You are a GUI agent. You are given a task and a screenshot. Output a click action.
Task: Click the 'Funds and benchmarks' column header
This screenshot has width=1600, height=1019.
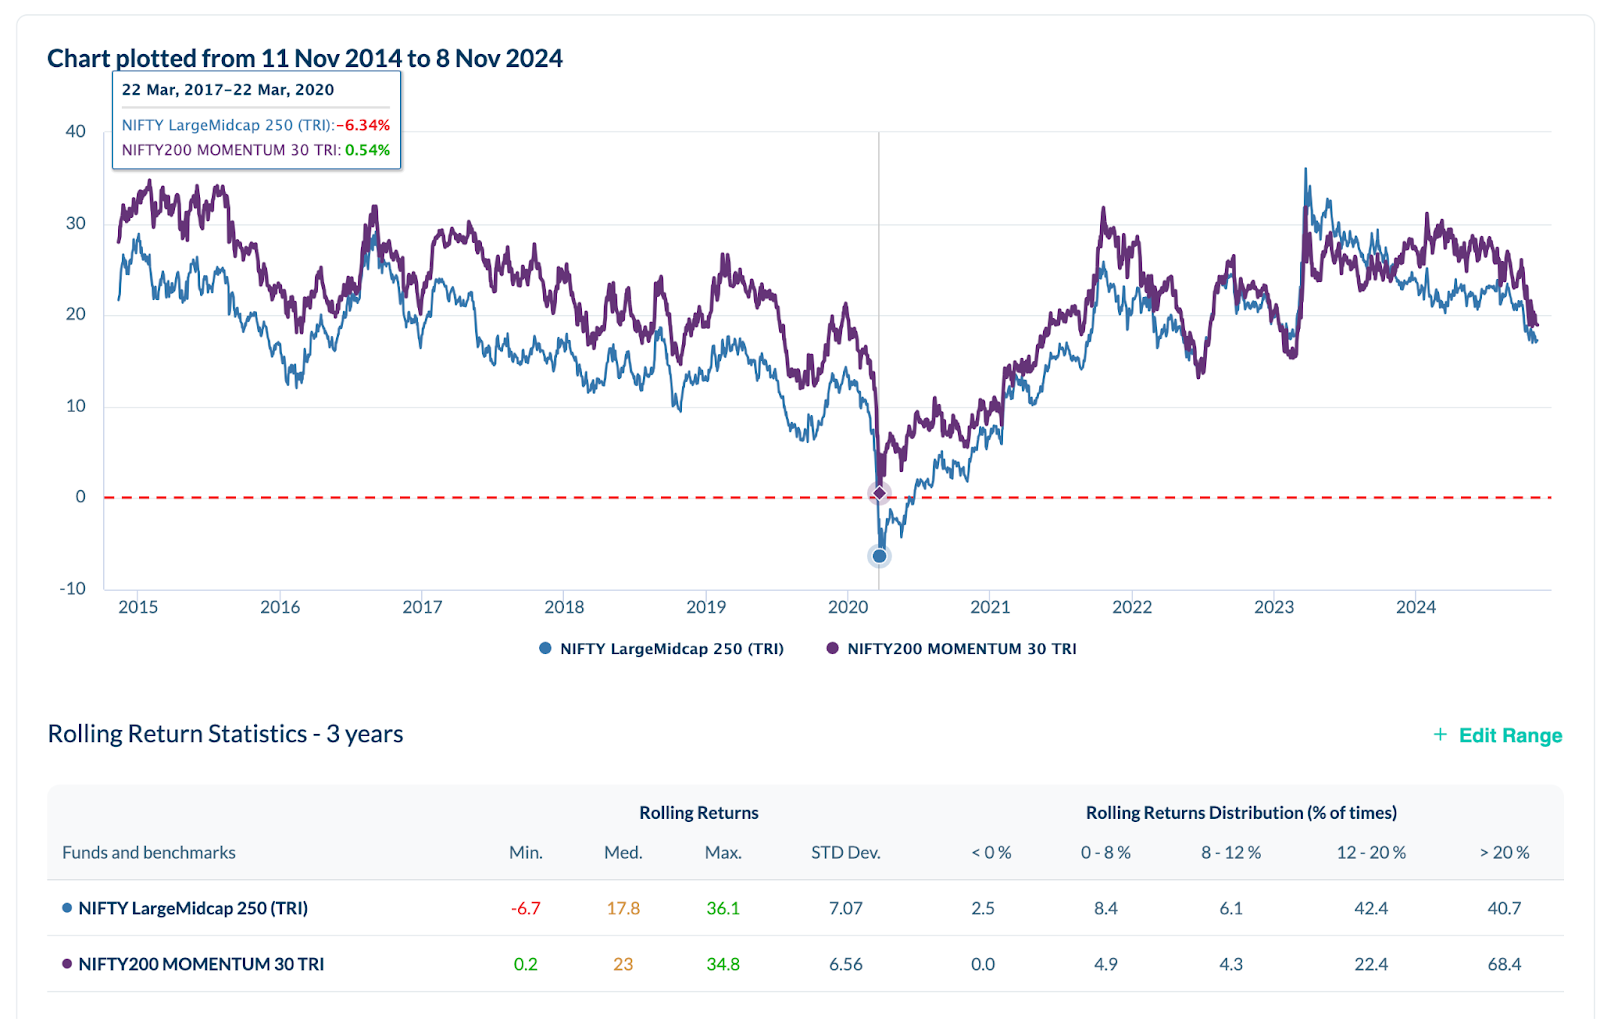click(149, 853)
